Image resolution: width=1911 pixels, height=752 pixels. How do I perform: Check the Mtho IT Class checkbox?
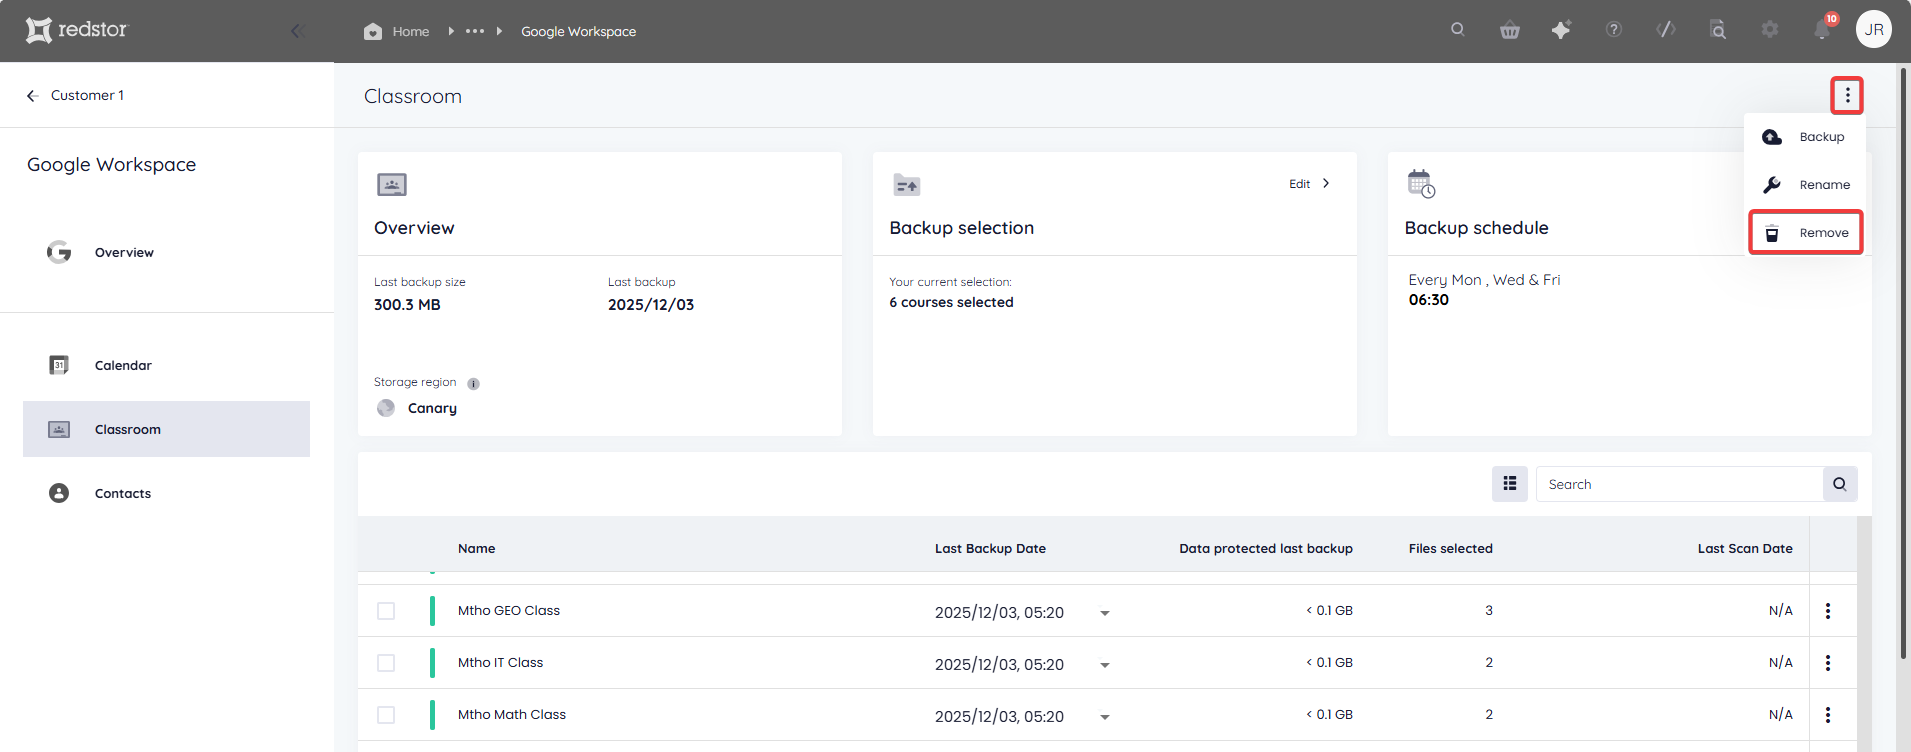tap(386, 663)
